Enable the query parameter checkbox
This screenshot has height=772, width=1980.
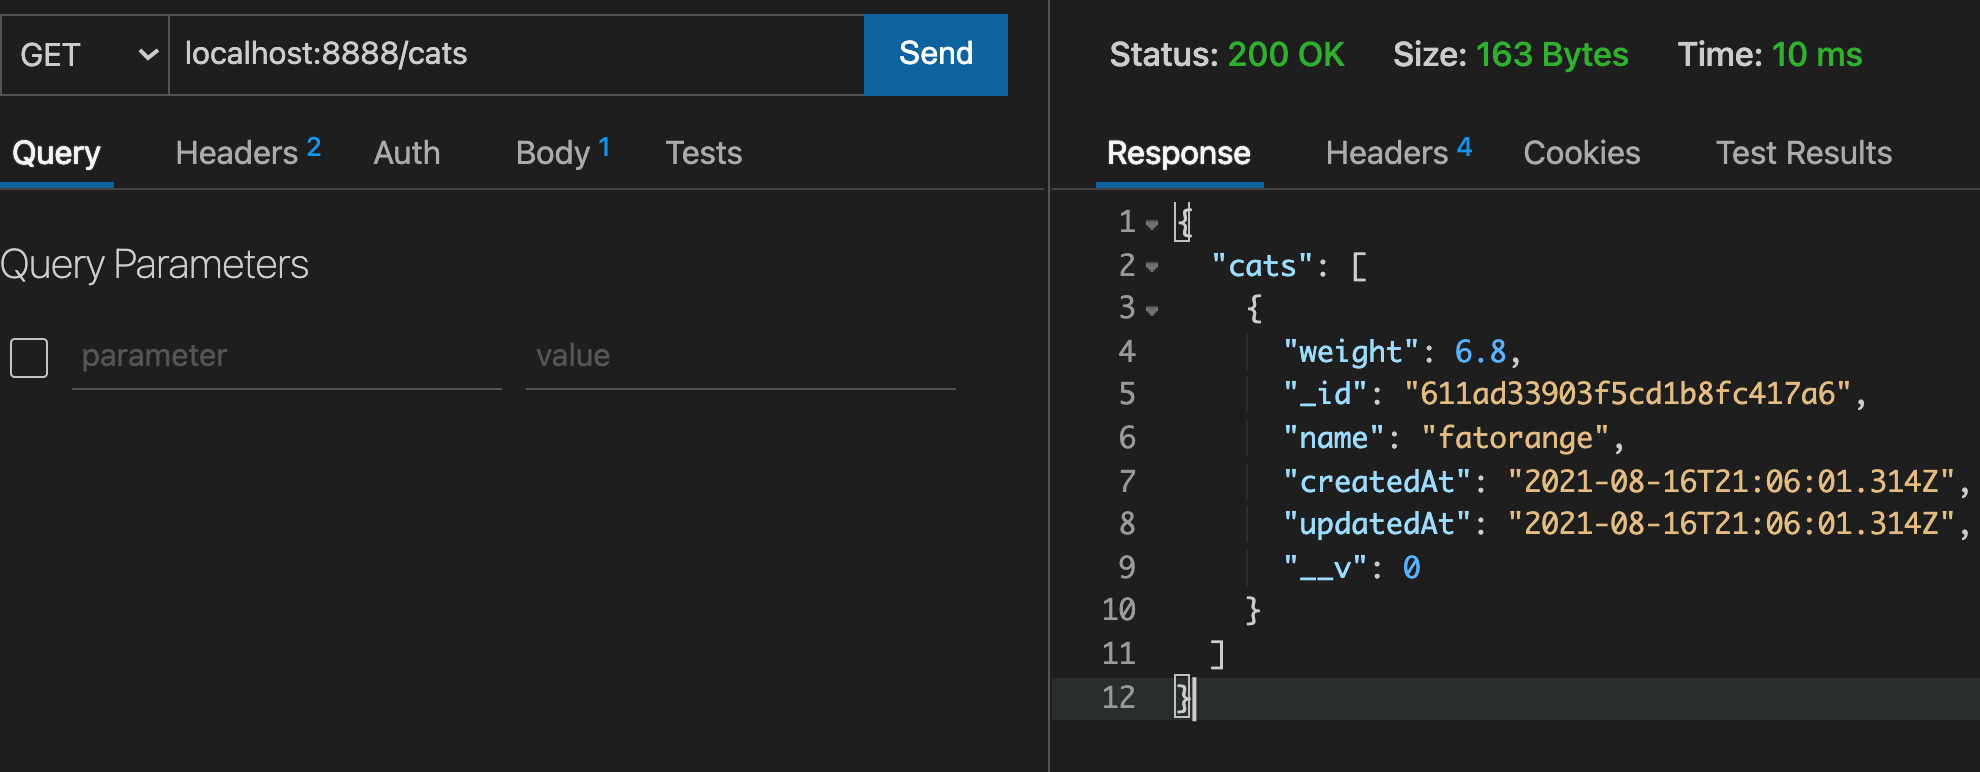click(x=29, y=357)
